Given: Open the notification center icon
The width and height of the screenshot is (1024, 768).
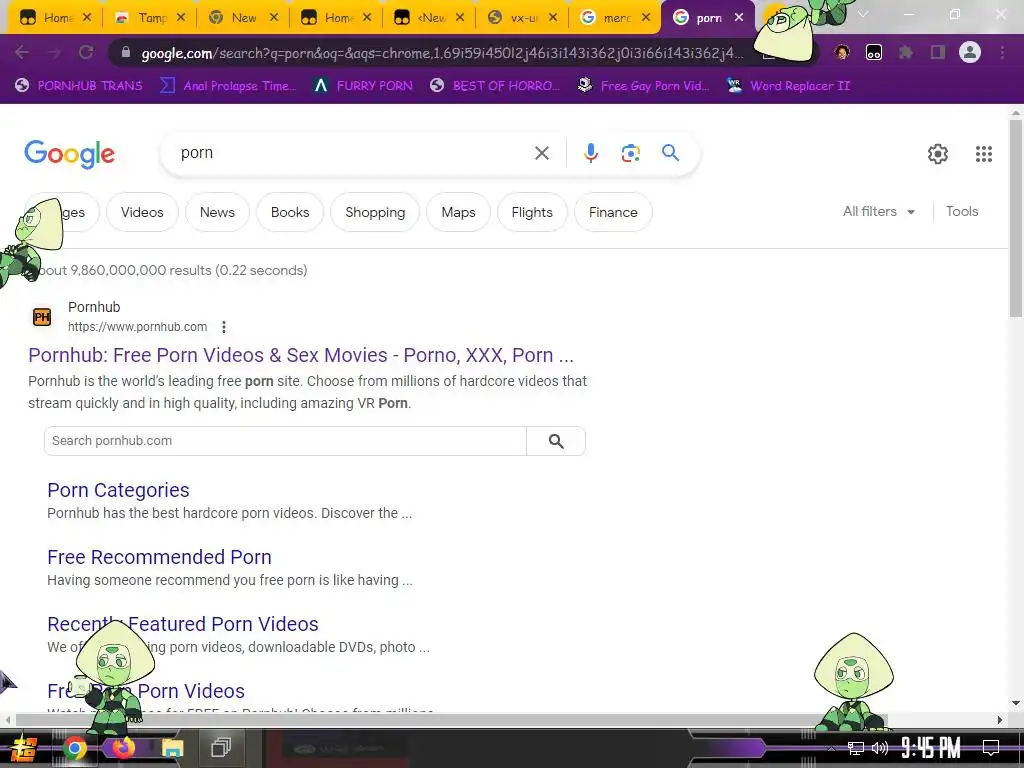Looking at the screenshot, I should click(991, 748).
